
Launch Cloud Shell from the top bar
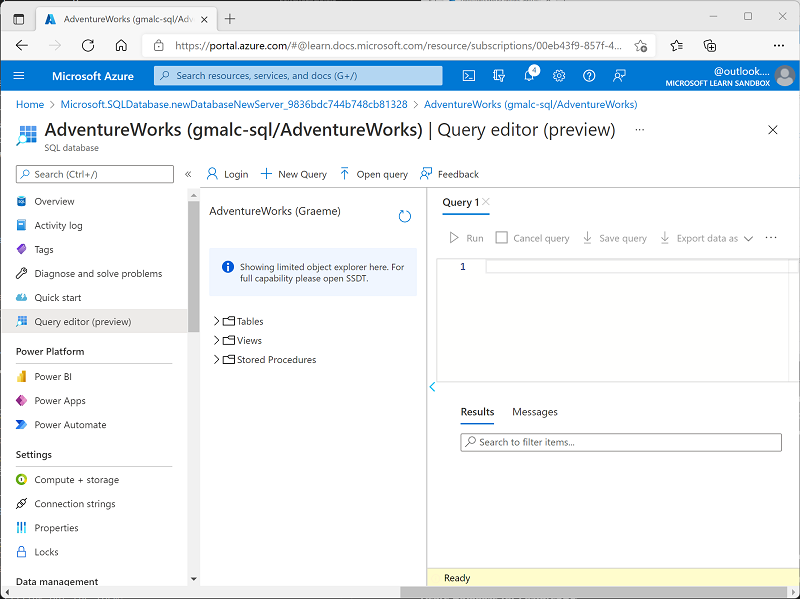[468, 76]
